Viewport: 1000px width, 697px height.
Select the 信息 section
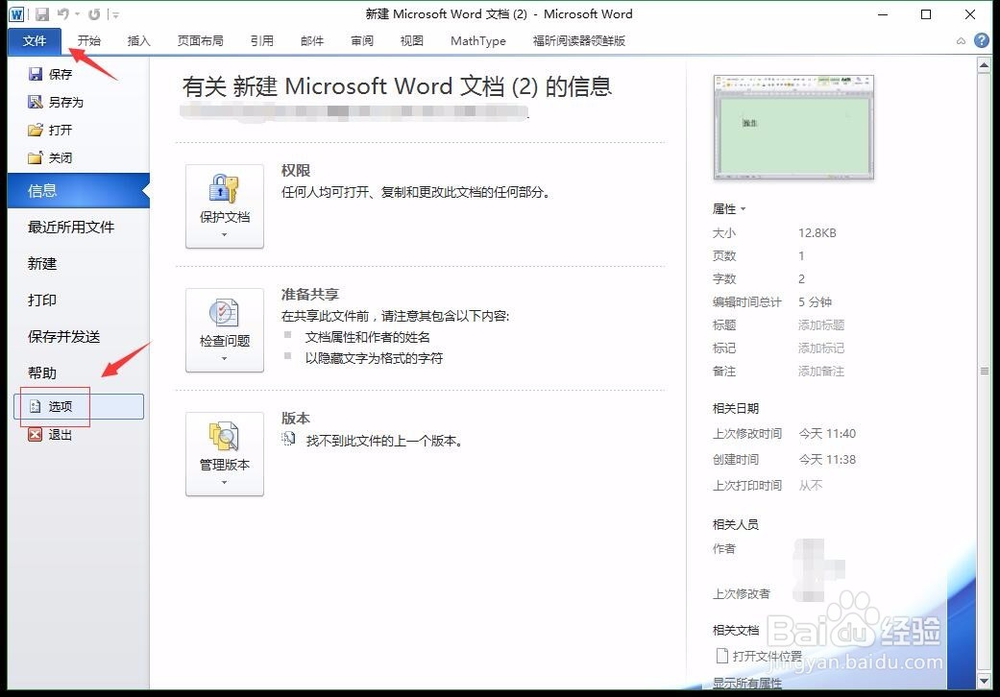click(x=78, y=191)
